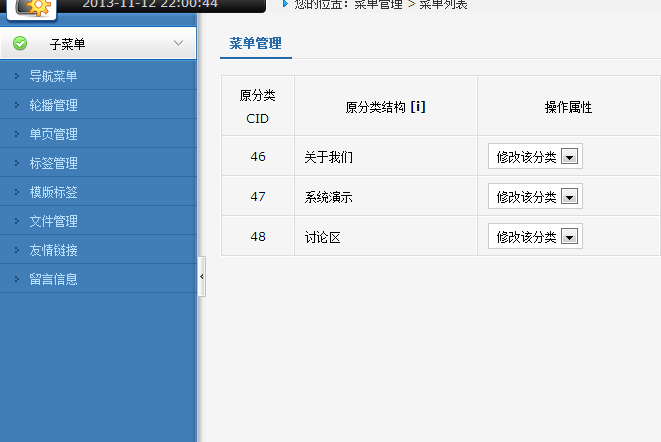Viewport: 661px width, 442px height.
Task: Open the 模版标签 sidebar item
Action: [54, 192]
